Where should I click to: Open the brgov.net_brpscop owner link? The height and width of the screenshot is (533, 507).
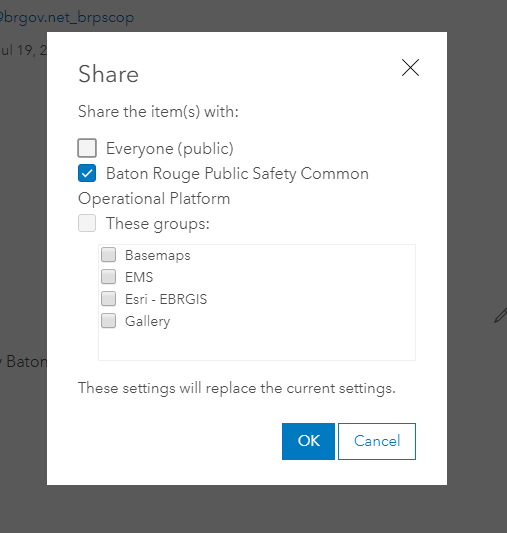pyautogui.click(x=67, y=17)
